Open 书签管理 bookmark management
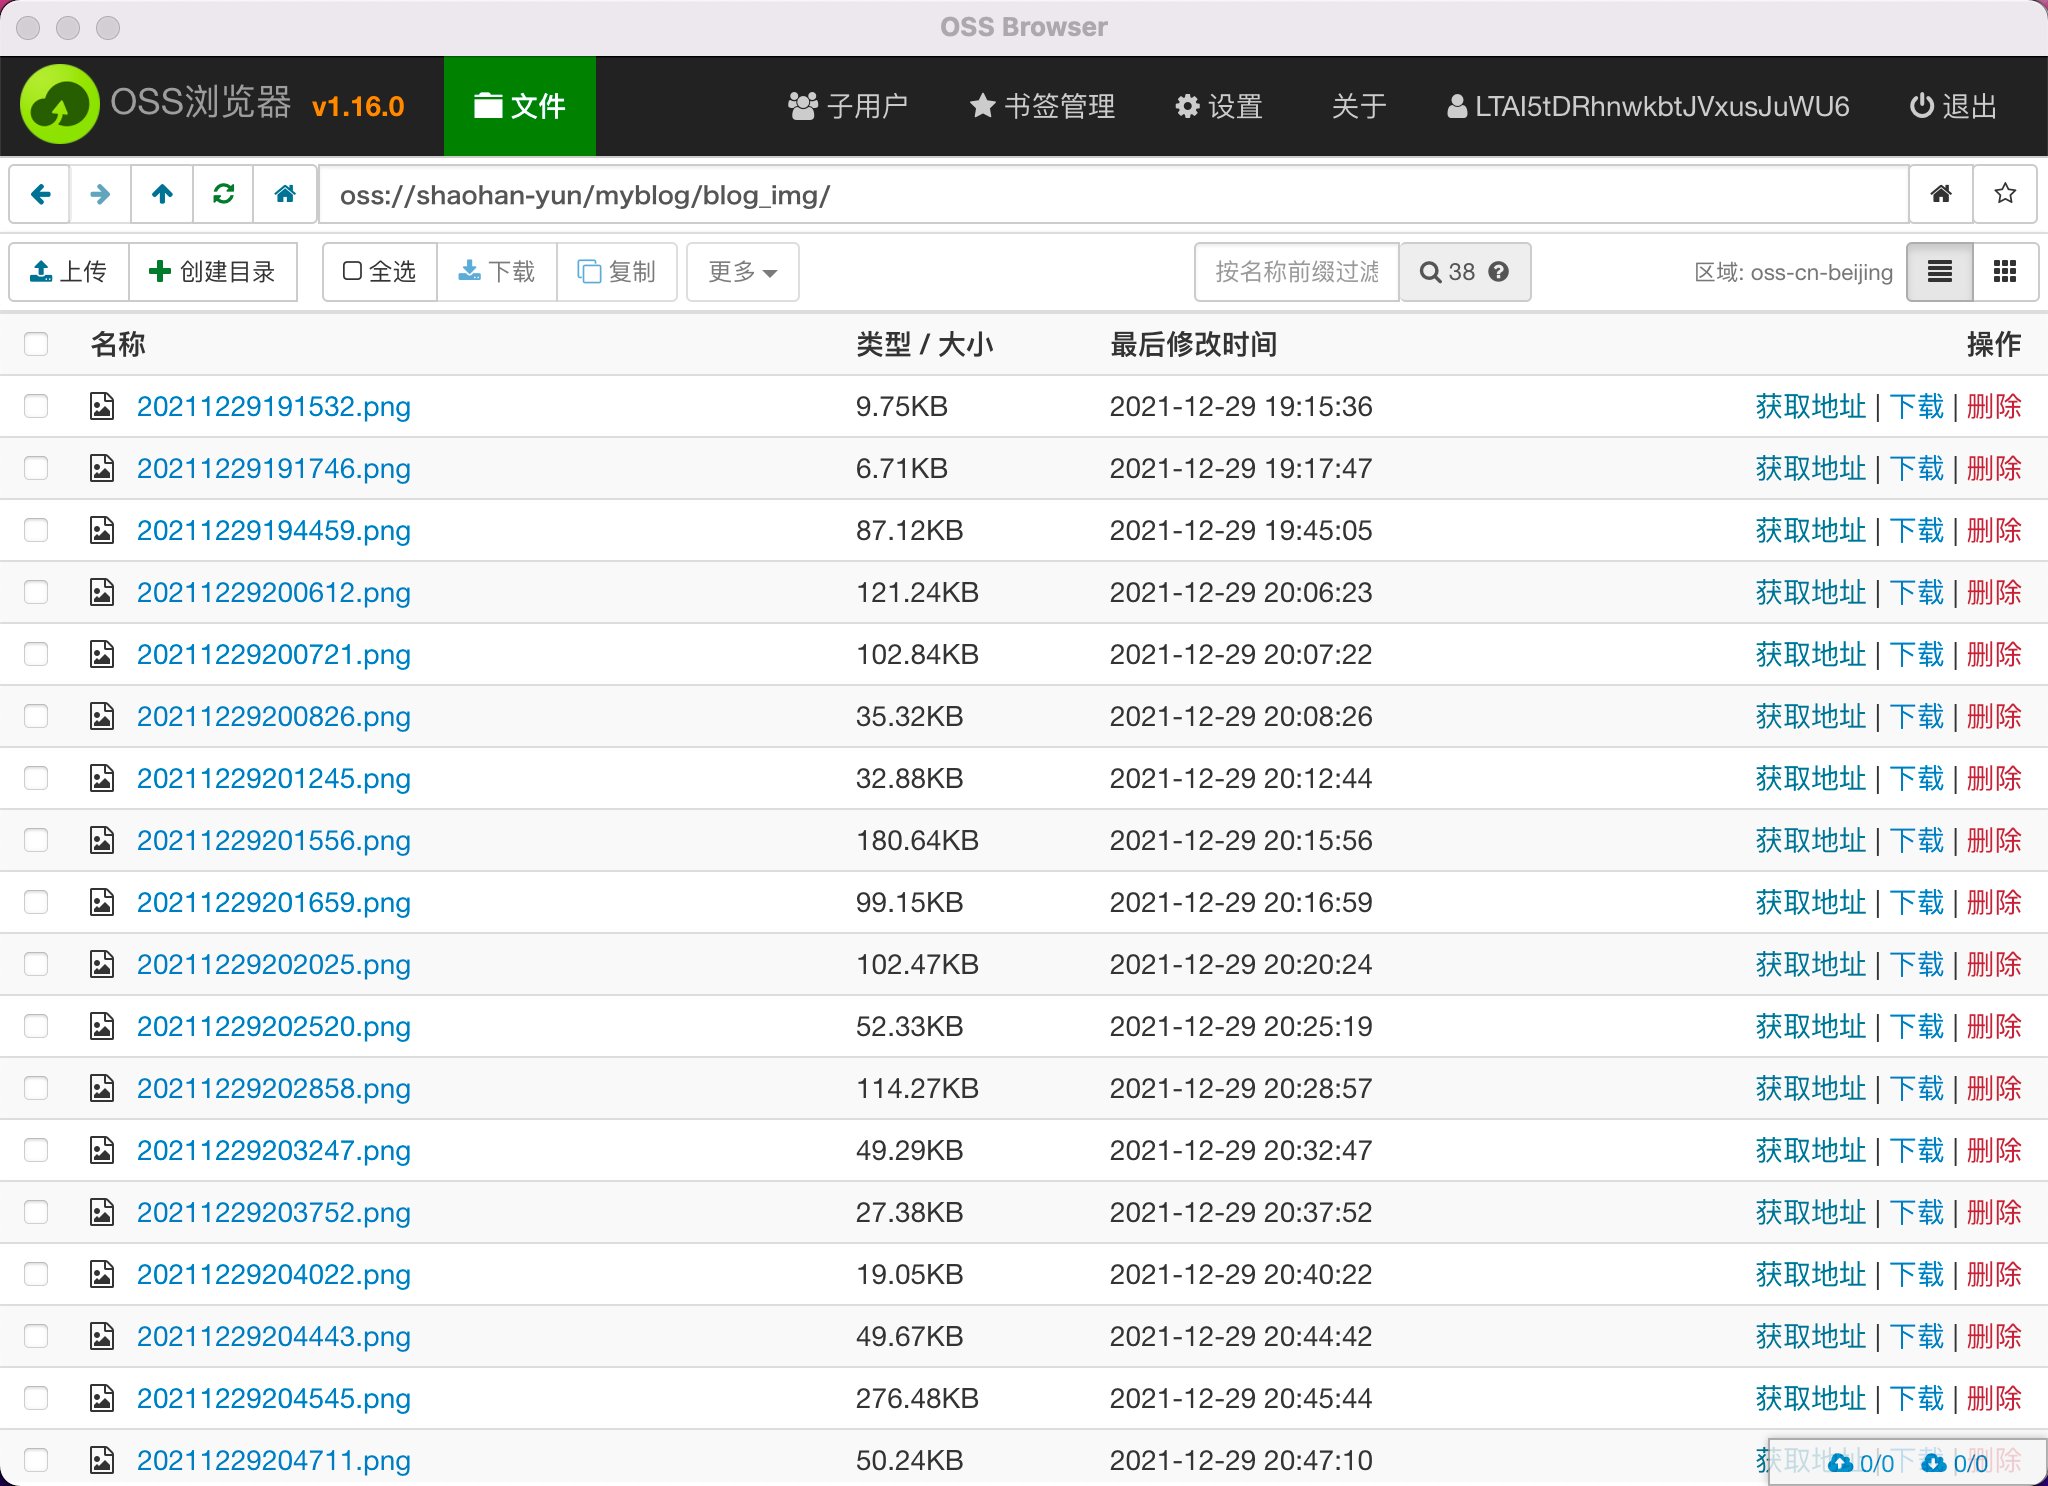 [x=1042, y=106]
